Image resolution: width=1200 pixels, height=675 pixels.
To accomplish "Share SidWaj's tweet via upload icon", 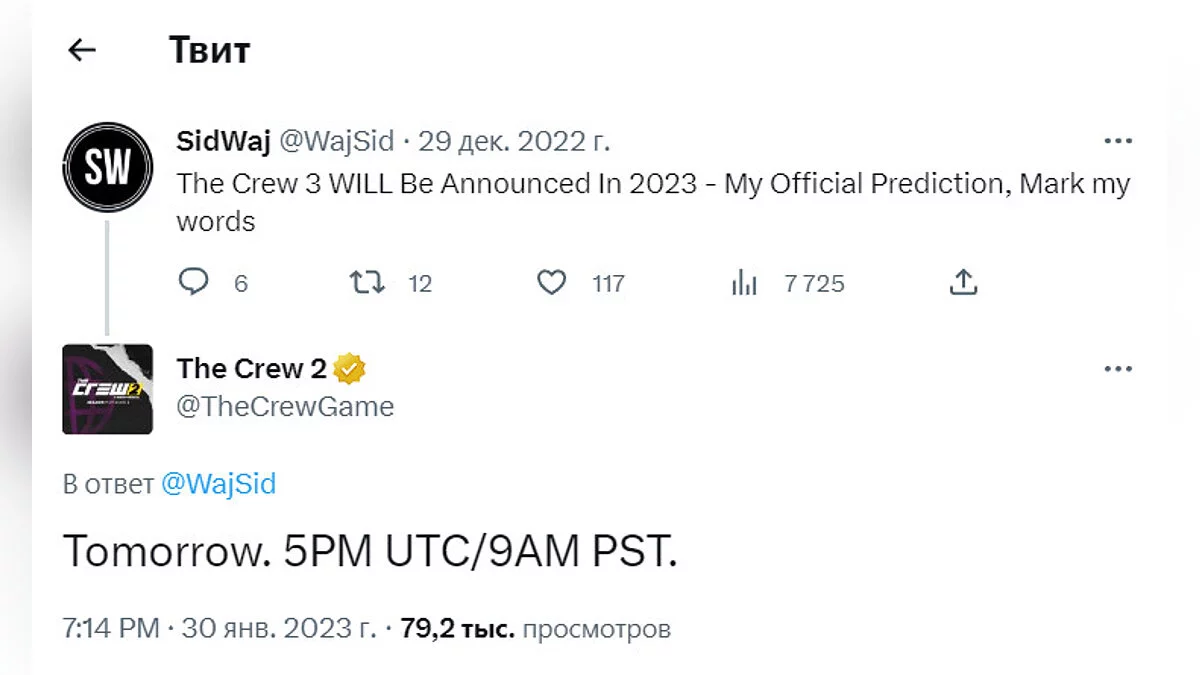I will [x=962, y=283].
